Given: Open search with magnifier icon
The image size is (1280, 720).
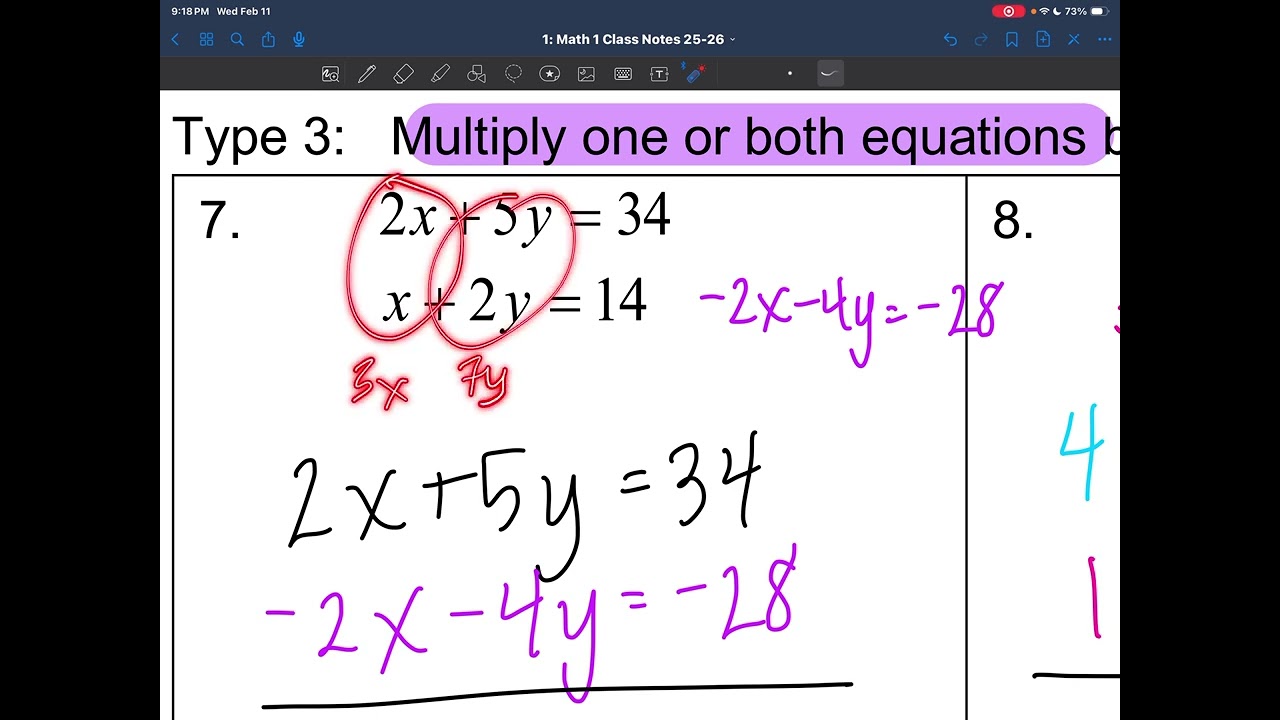Looking at the screenshot, I should (237, 40).
